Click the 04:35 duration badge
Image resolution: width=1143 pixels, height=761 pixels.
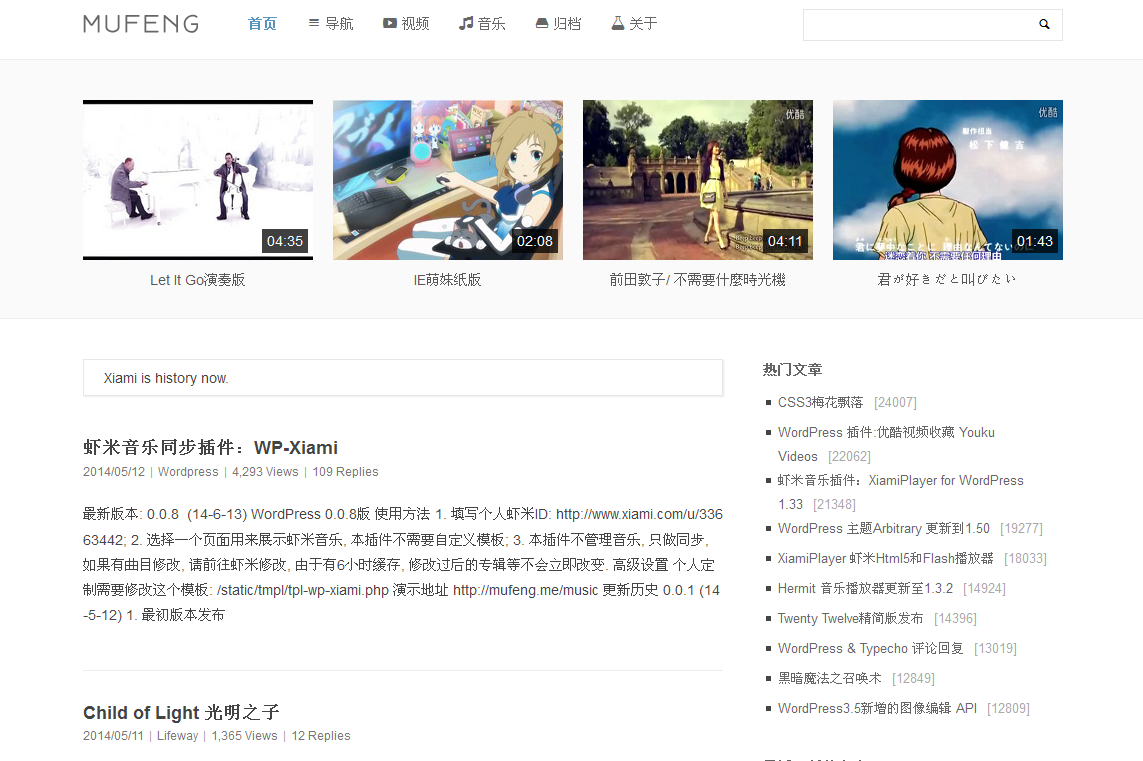[x=284, y=241]
